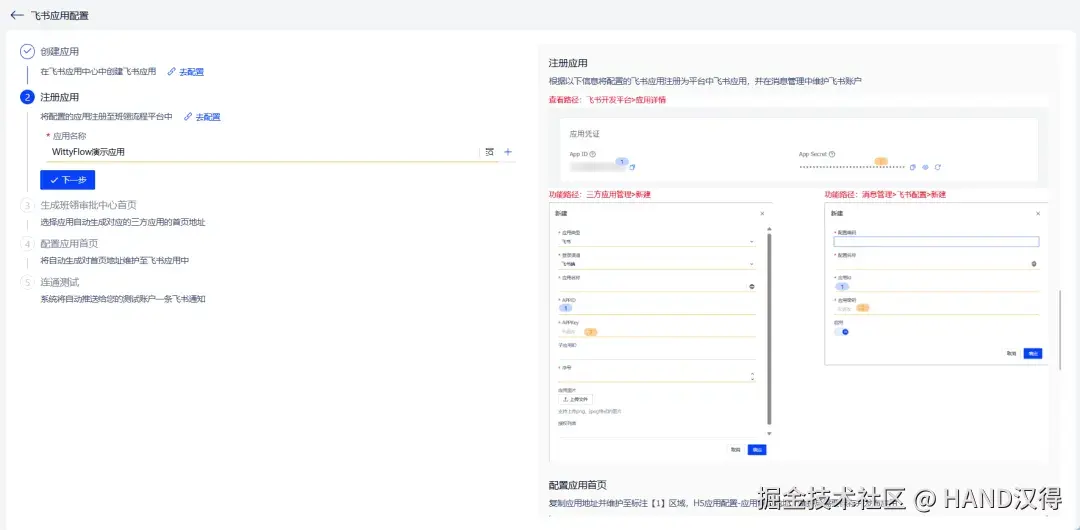Select step 2 circle for 注册应用

pos(27,97)
